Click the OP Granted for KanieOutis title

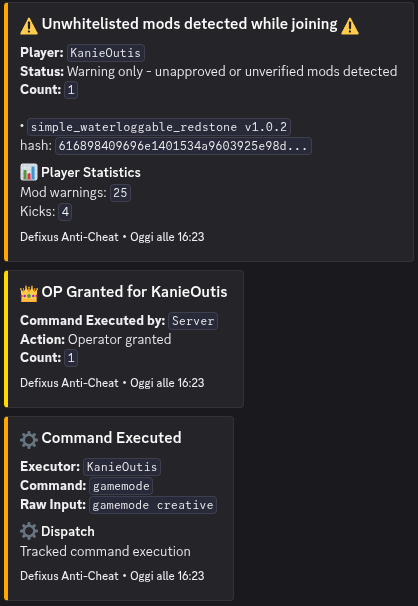(x=134, y=292)
